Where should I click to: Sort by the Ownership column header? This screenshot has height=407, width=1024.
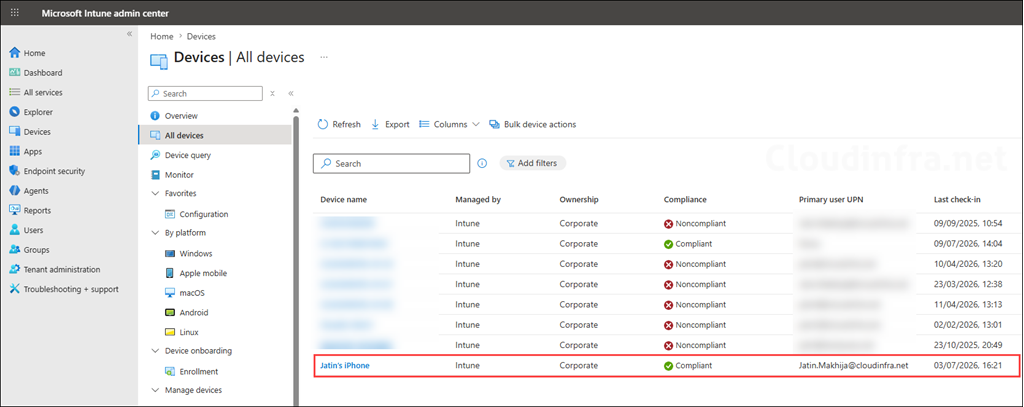coord(579,199)
